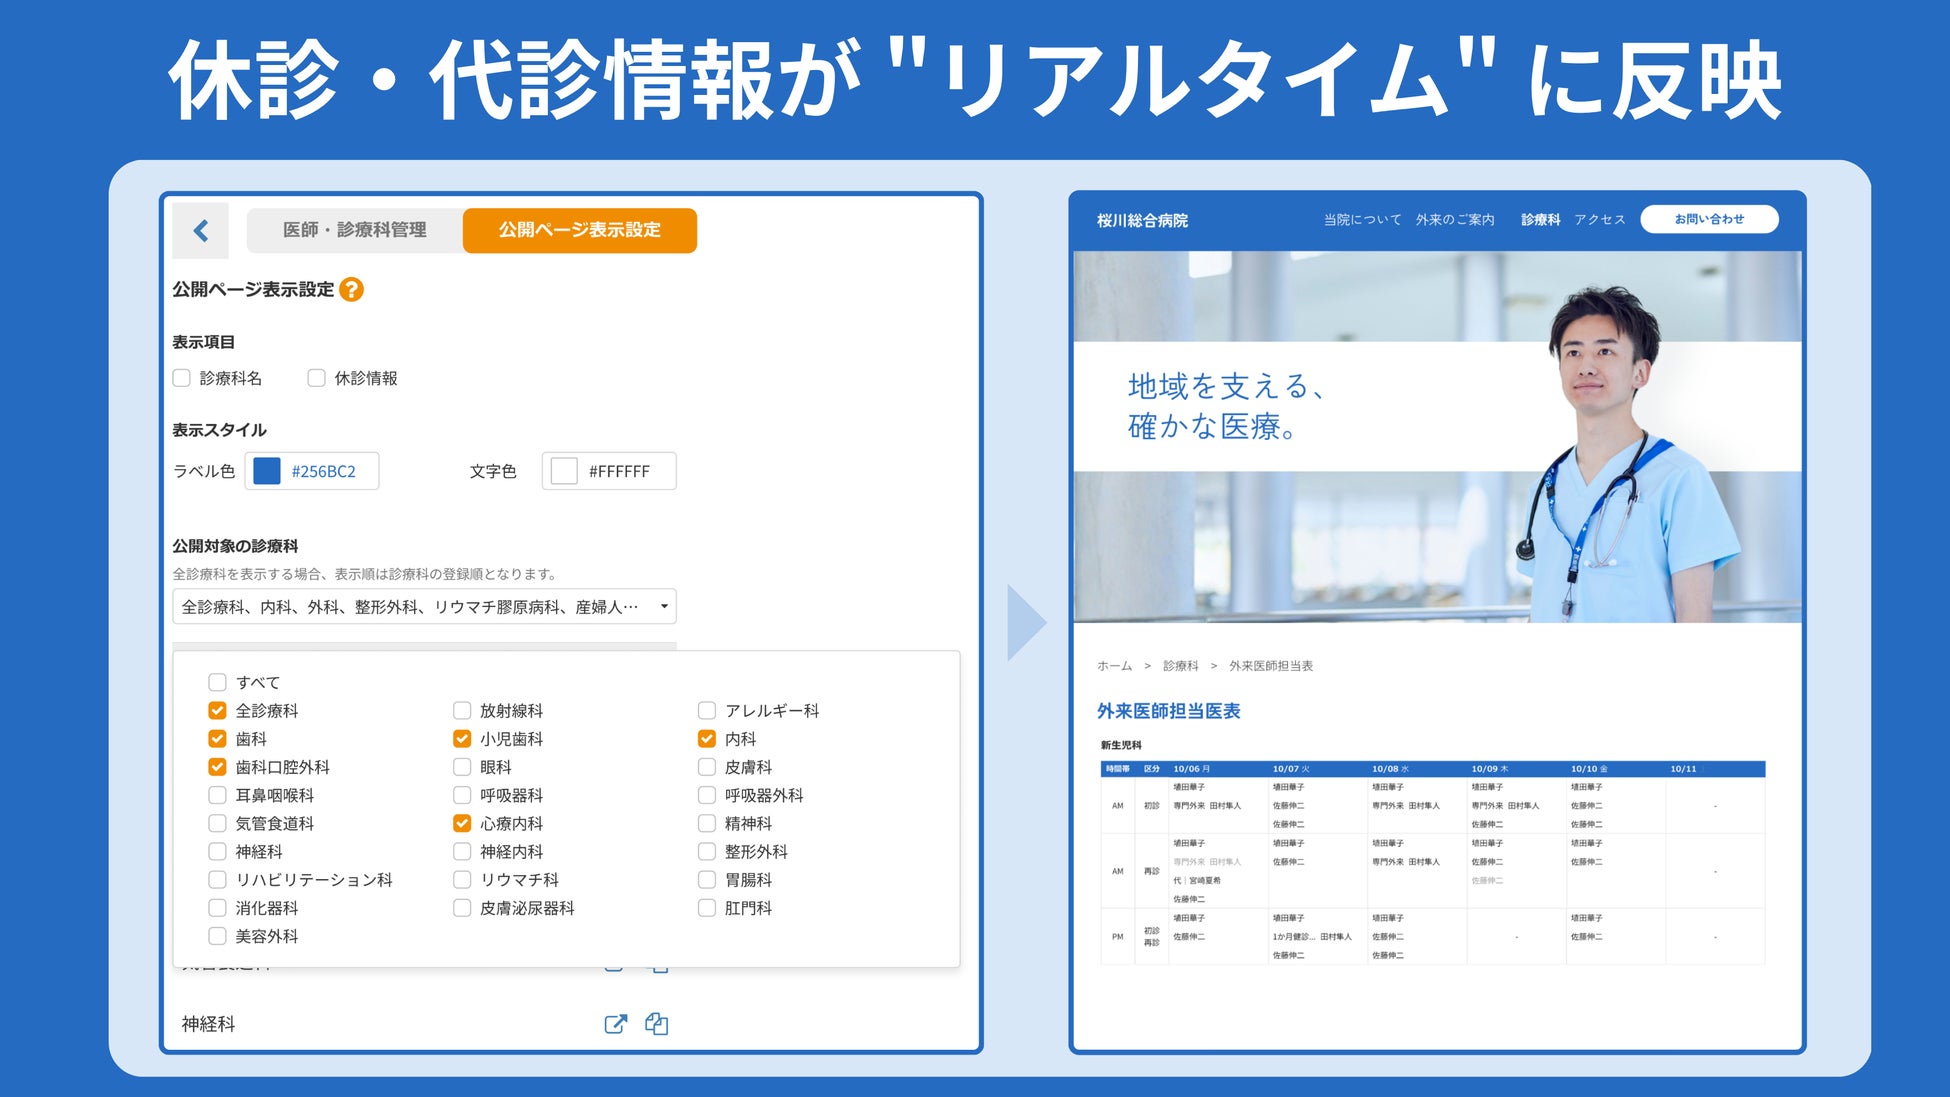Click the back arrow icon
1950x1097 pixels.
(201, 231)
